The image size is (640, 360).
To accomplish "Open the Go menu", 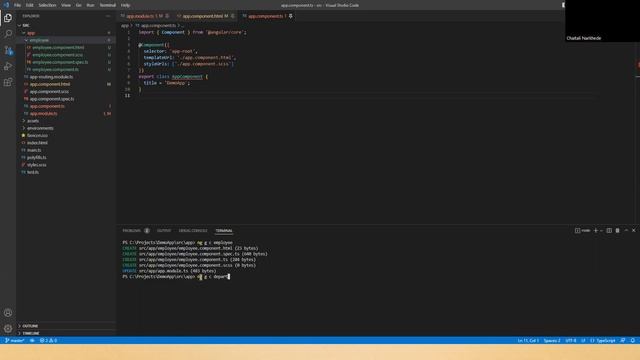I will pyautogui.click(x=78, y=5).
